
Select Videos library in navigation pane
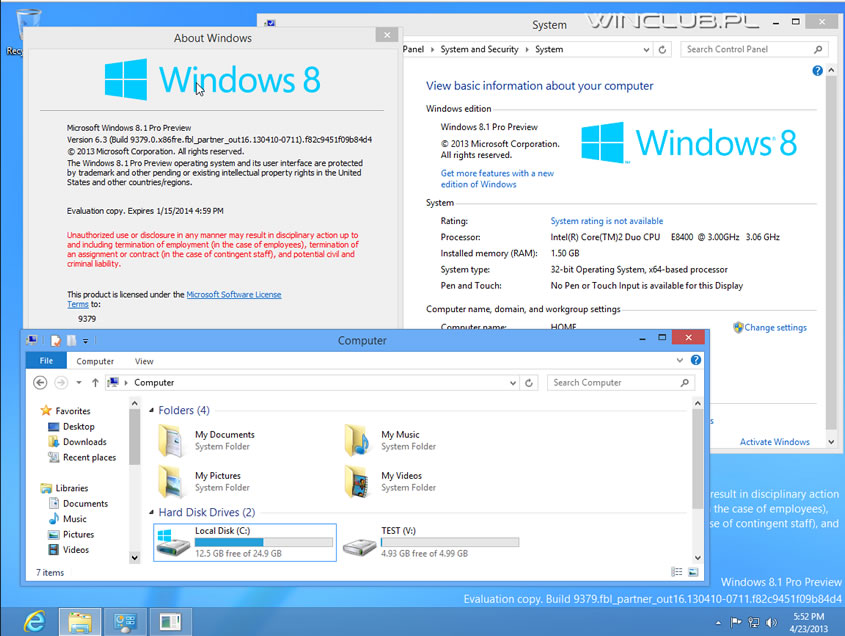pos(68,550)
